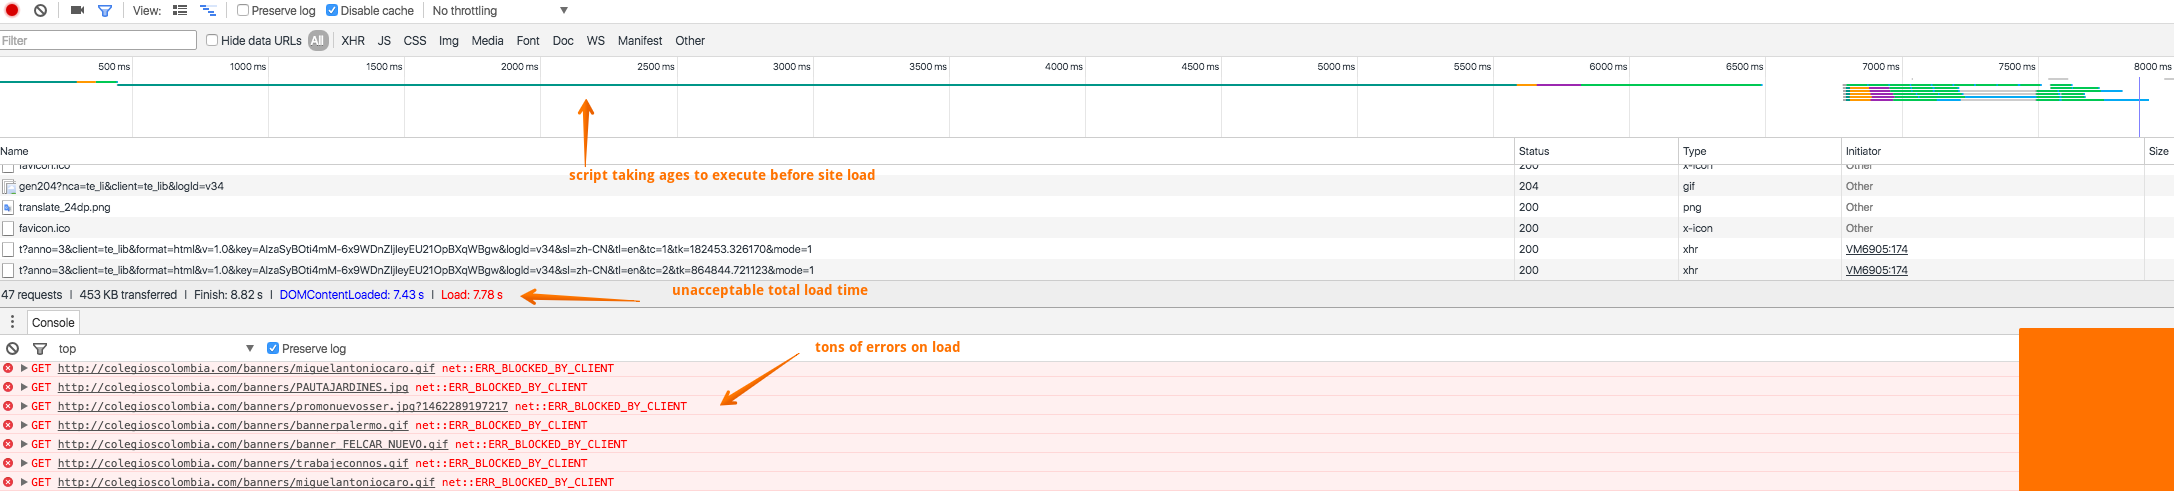The width and height of the screenshot is (2174, 491).
Task: Select the gen204?nca=te_li request row
Action: (1087, 186)
